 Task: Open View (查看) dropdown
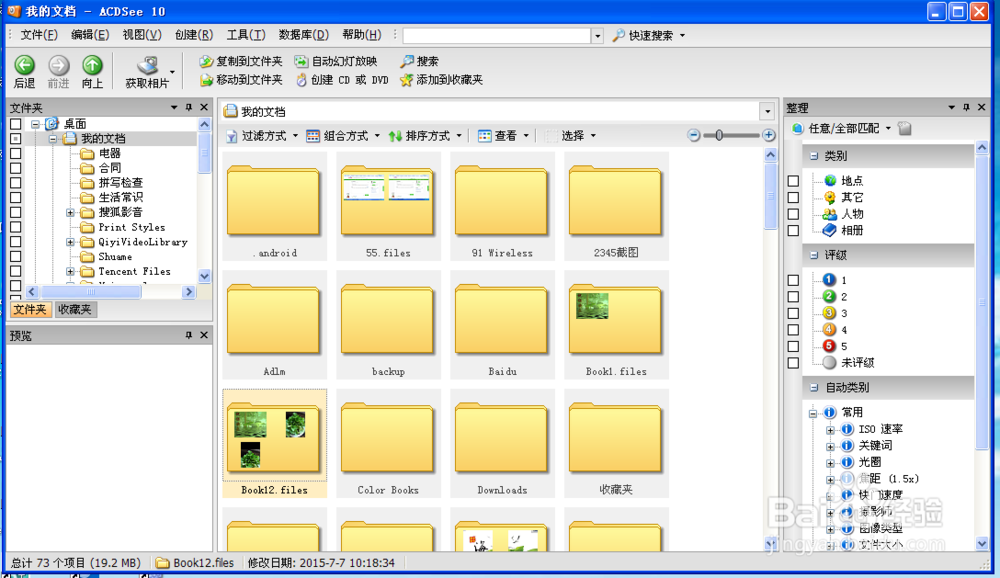pyautogui.click(x=503, y=135)
